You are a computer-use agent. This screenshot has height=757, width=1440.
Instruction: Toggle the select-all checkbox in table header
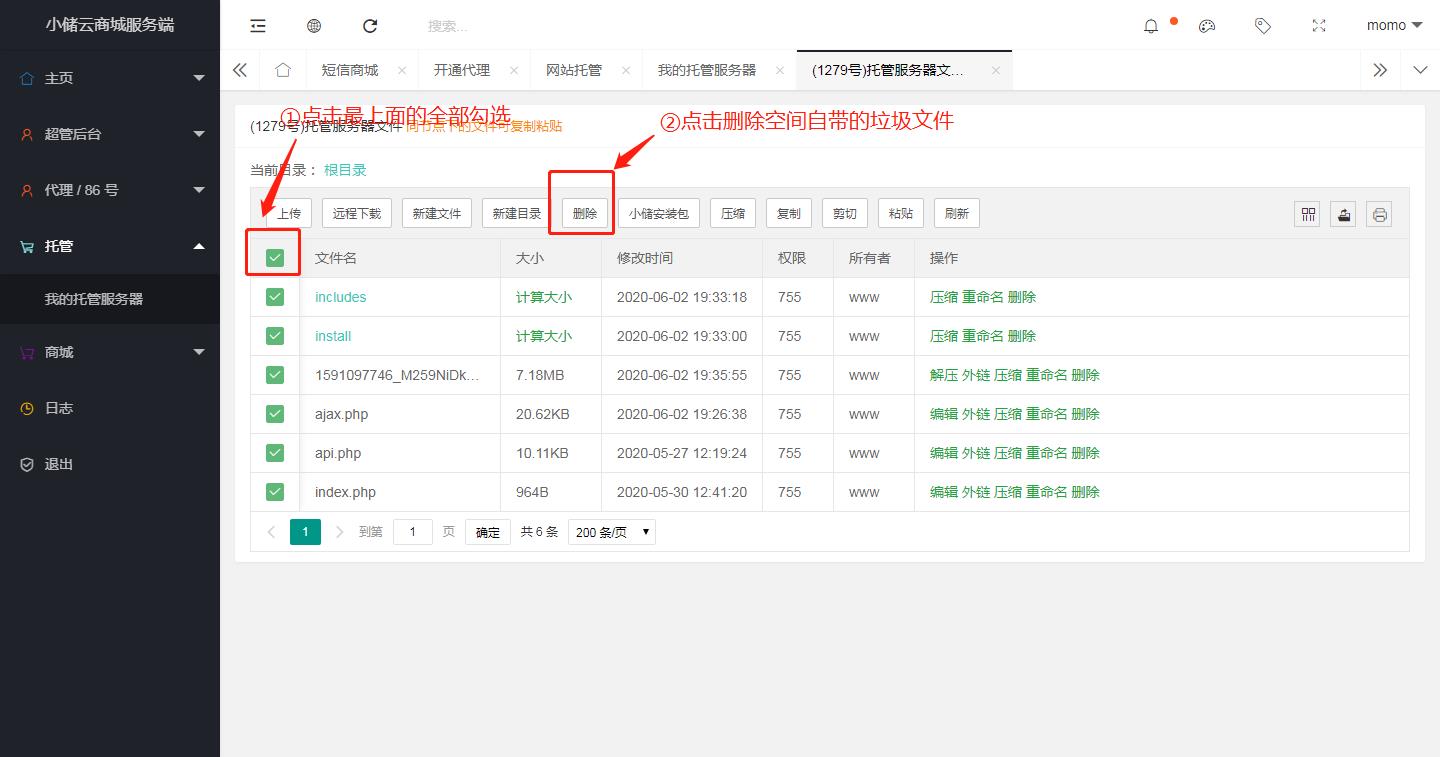point(275,258)
